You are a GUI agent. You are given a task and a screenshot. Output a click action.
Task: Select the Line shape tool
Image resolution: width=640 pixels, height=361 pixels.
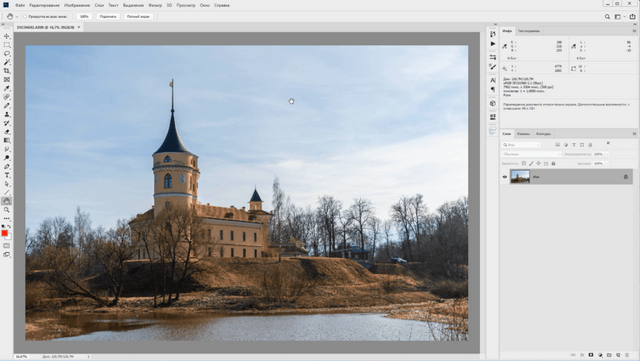[x=7, y=192]
